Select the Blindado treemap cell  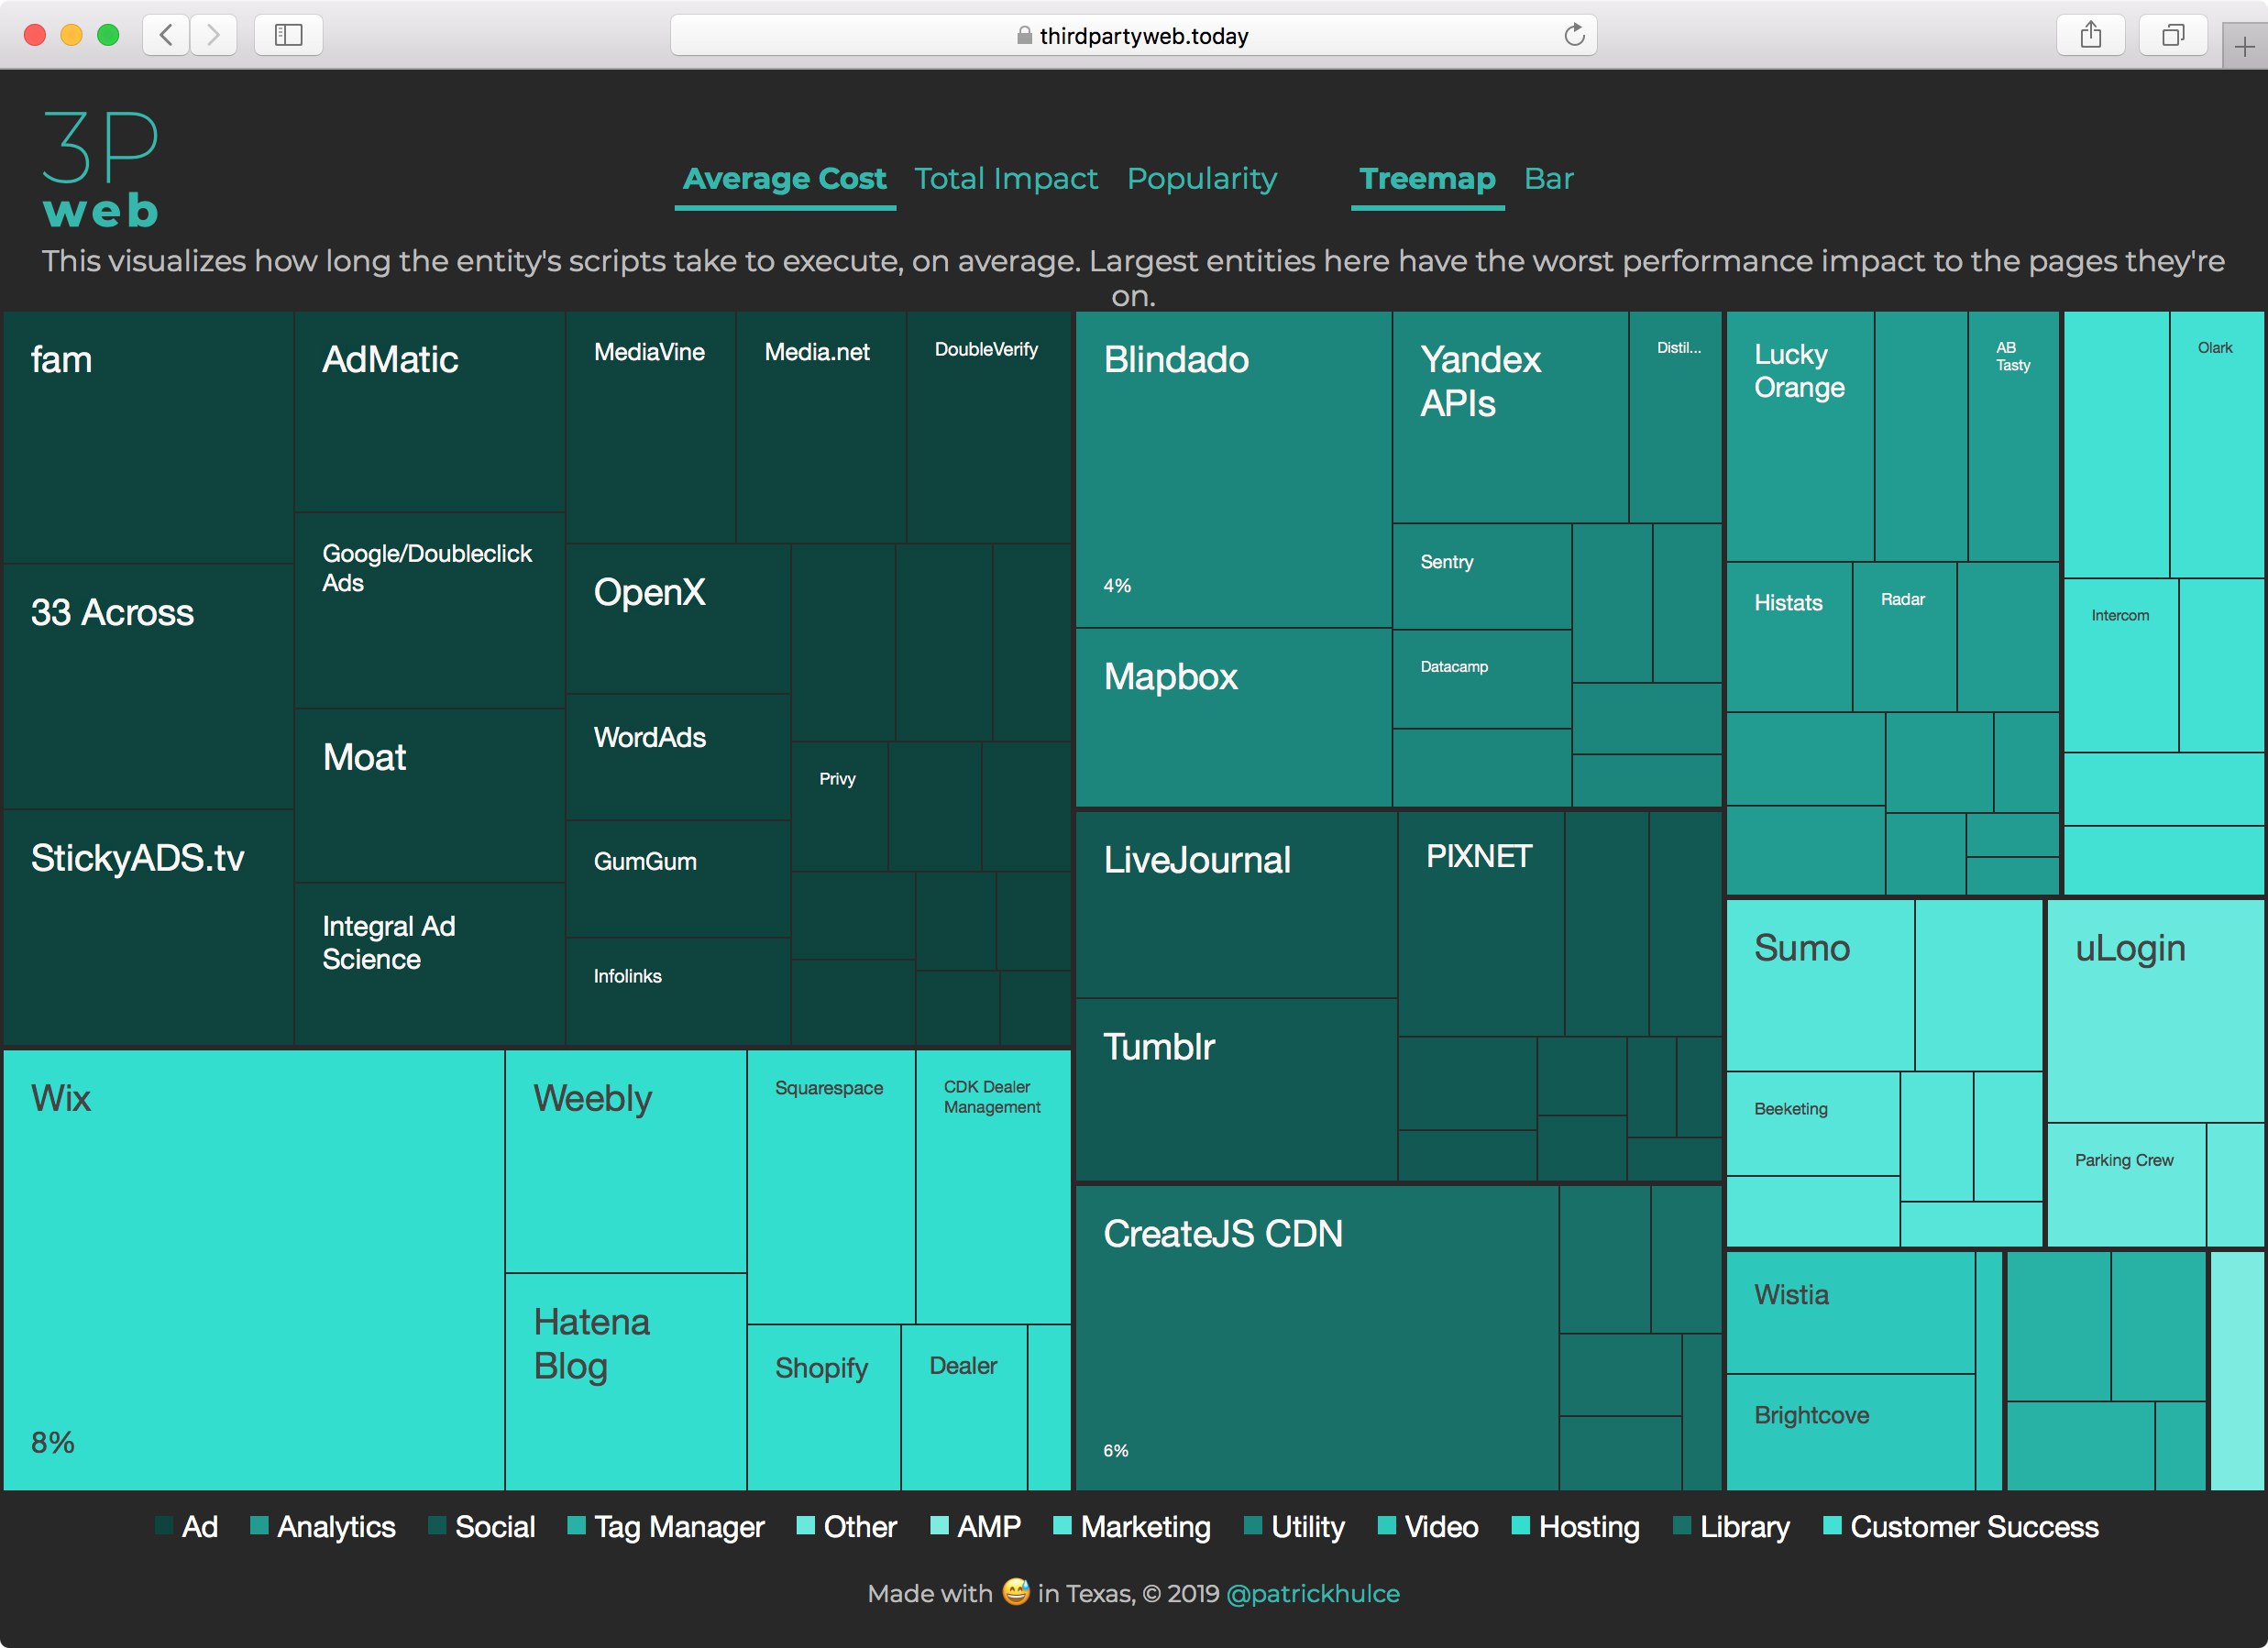[1233, 469]
